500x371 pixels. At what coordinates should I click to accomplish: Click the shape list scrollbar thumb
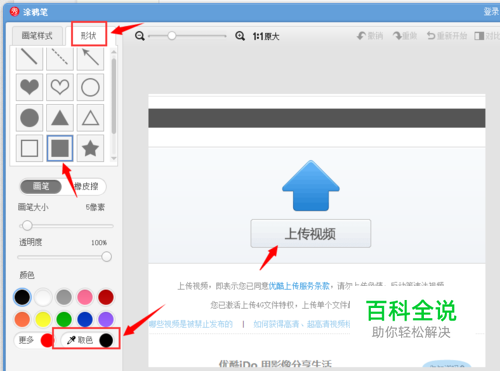[x=114, y=96]
